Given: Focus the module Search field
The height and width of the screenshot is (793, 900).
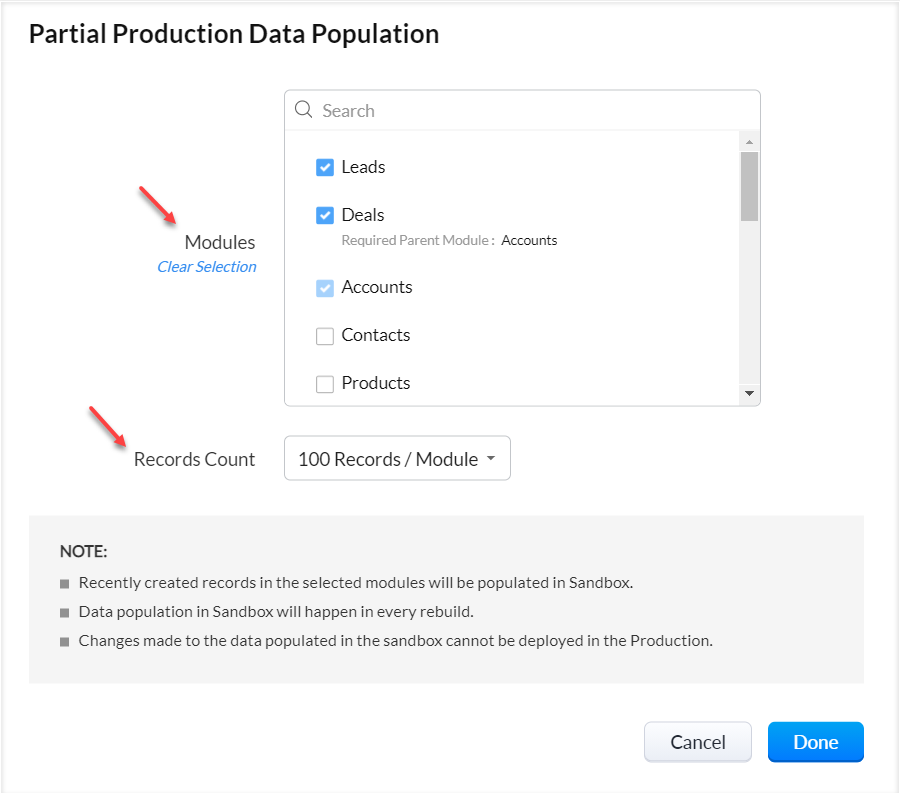Looking at the screenshot, I should (x=530, y=110).
